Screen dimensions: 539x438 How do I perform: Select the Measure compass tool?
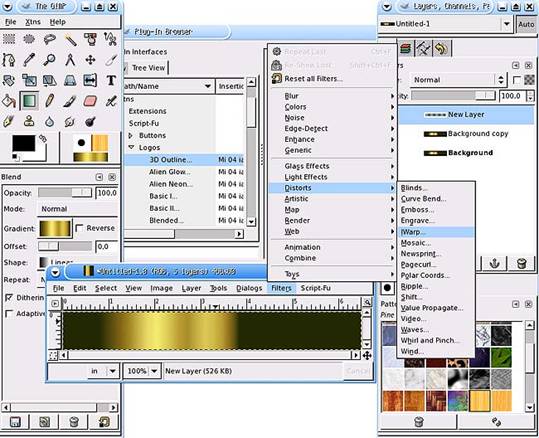(70, 60)
